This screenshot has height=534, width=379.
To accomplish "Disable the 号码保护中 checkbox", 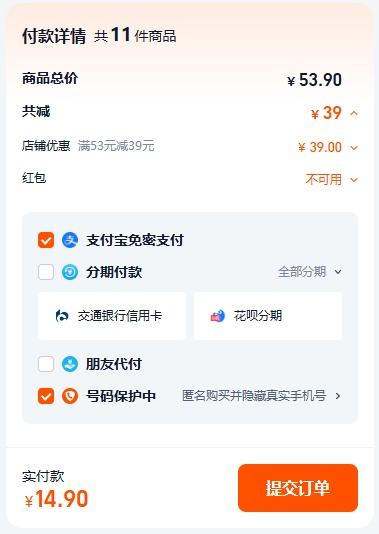I will [x=46, y=396].
